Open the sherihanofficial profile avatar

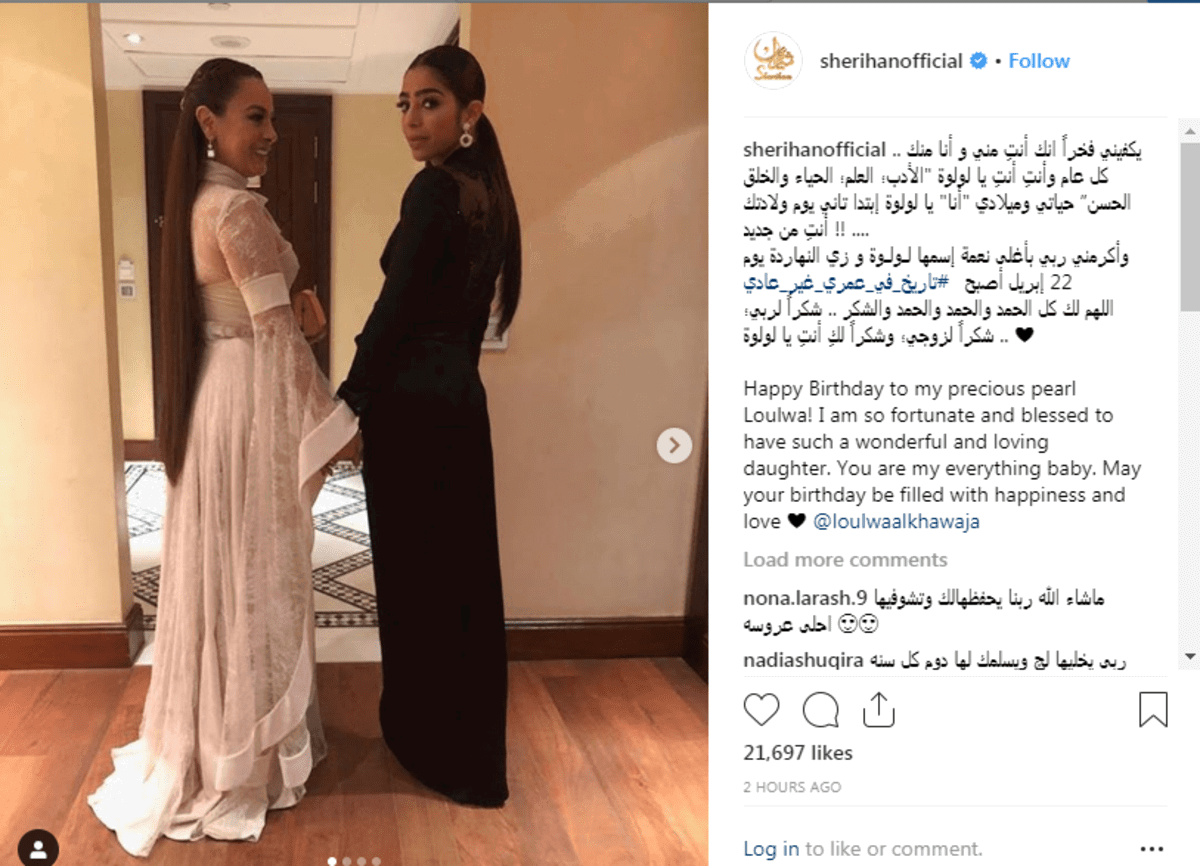773,61
